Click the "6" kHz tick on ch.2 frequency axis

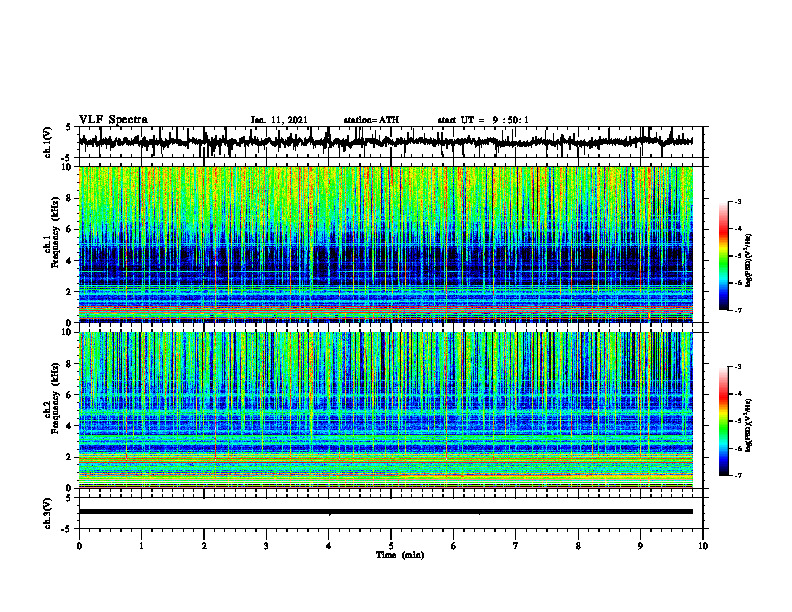click(71, 395)
